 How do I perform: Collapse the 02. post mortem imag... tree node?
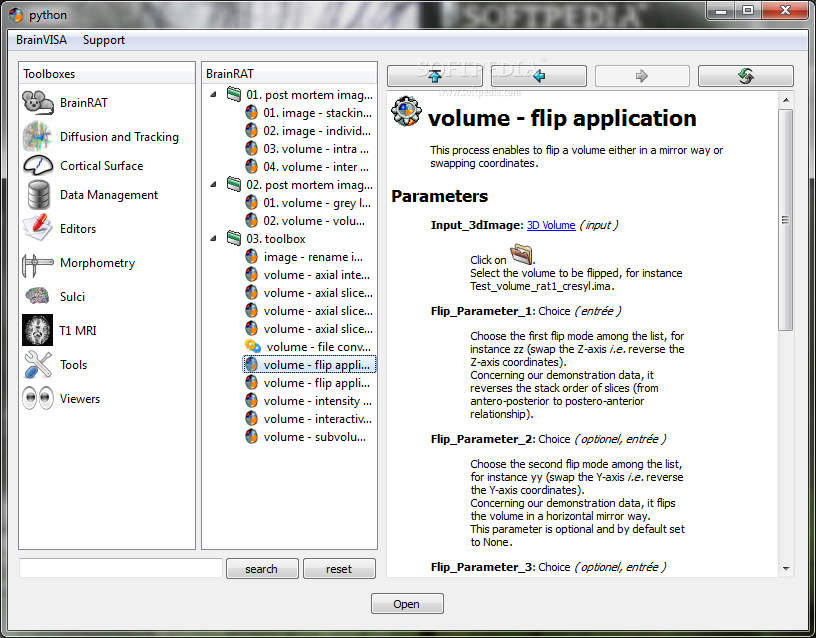(x=213, y=185)
